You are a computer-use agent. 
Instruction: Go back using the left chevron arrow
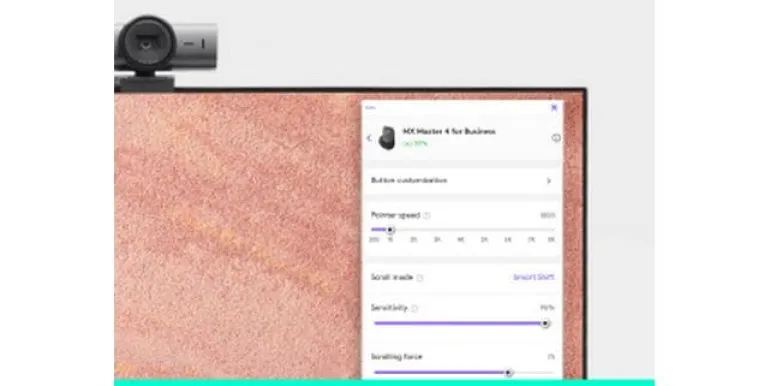pyautogui.click(x=369, y=138)
